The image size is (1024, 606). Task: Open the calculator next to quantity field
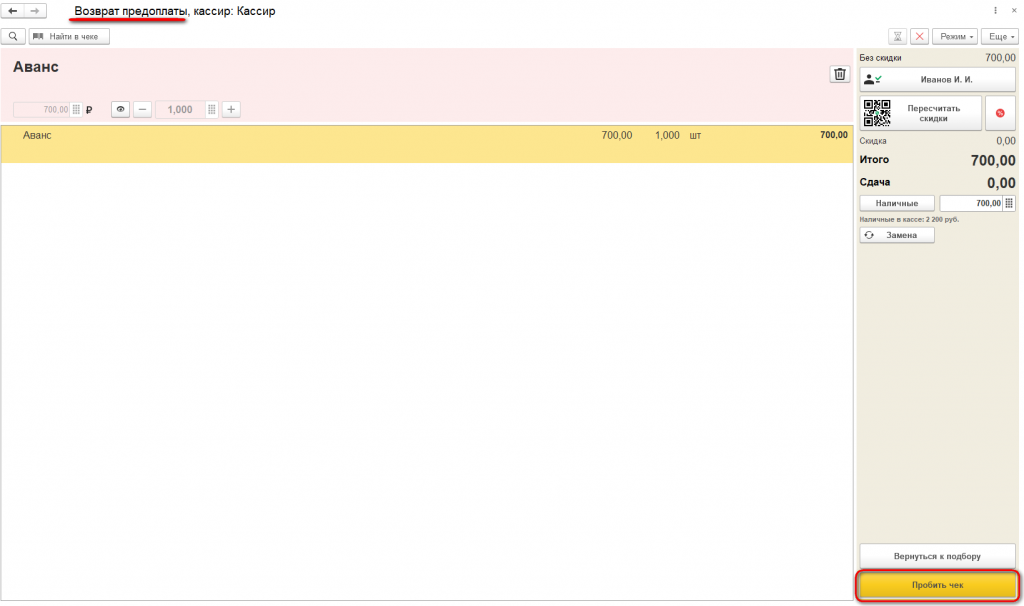click(x=212, y=110)
